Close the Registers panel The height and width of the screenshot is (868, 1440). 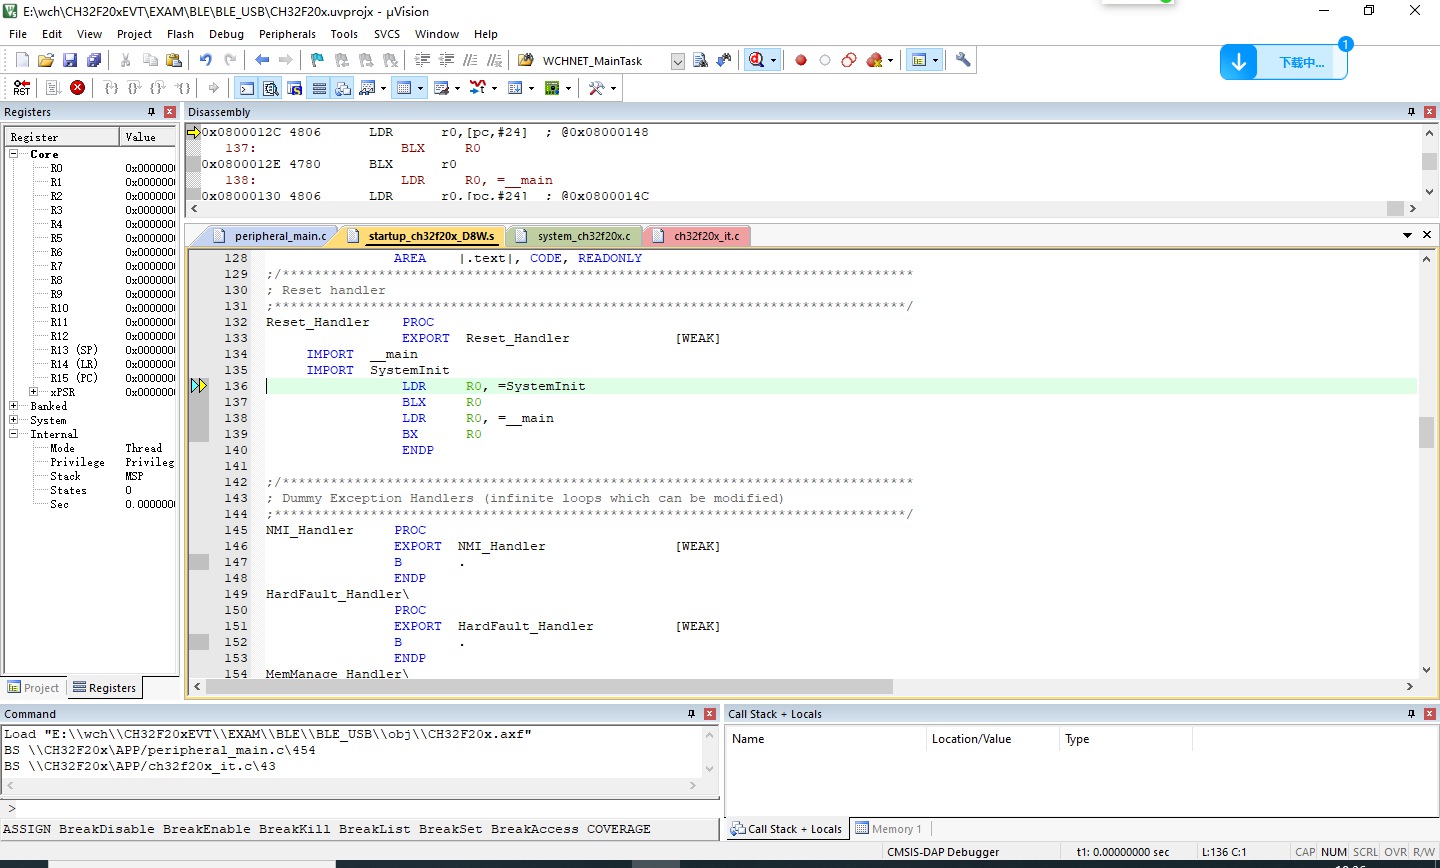(169, 112)
